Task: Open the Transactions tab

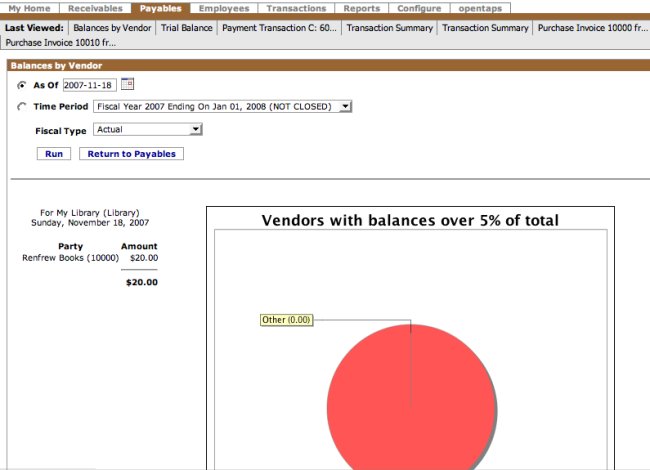Action: coord(295,8)
